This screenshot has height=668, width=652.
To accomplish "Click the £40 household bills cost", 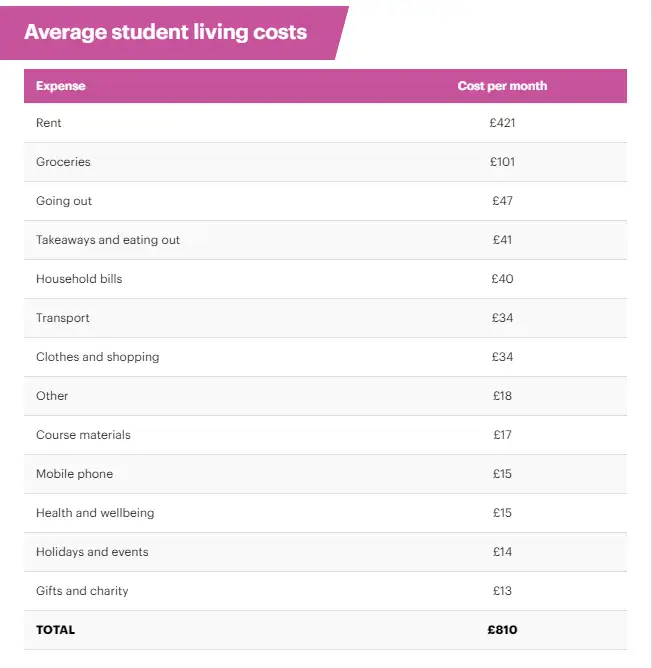I will point(502,279).
